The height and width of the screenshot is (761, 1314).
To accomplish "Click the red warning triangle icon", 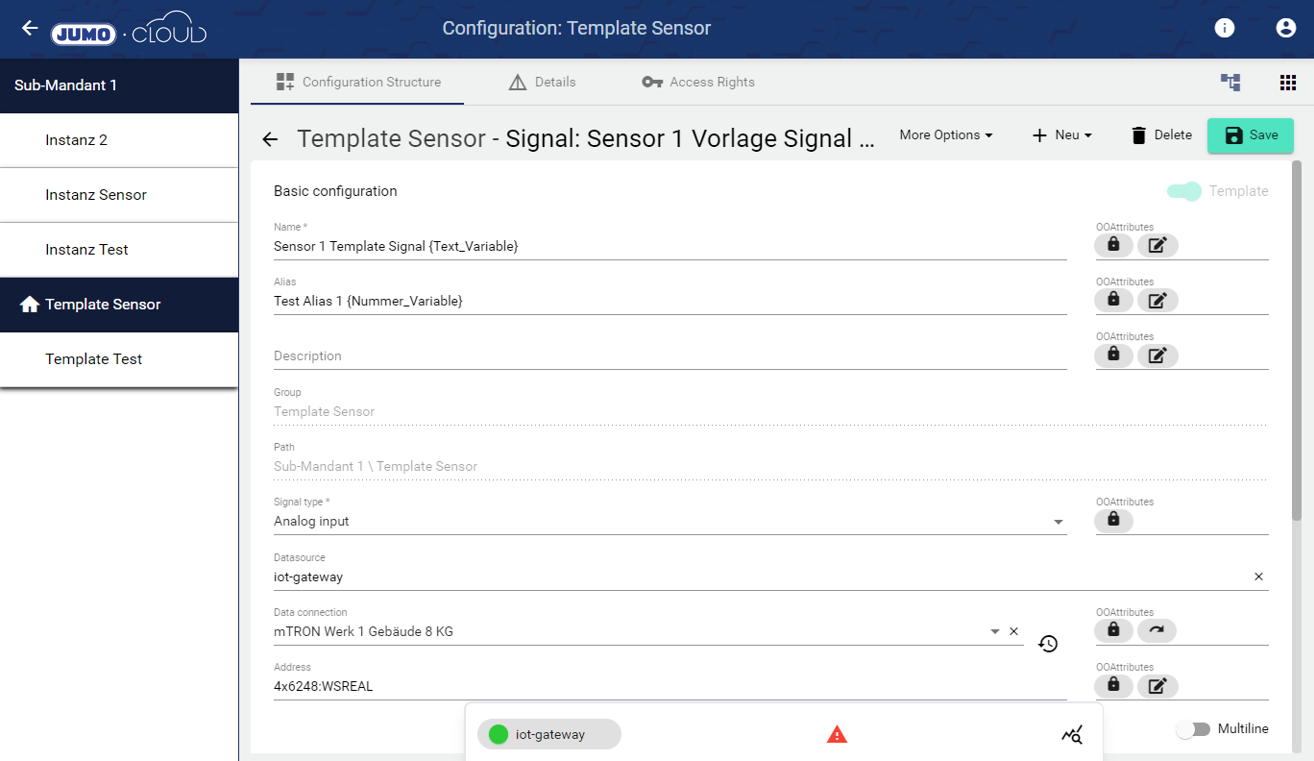I will tap(837, 735).
